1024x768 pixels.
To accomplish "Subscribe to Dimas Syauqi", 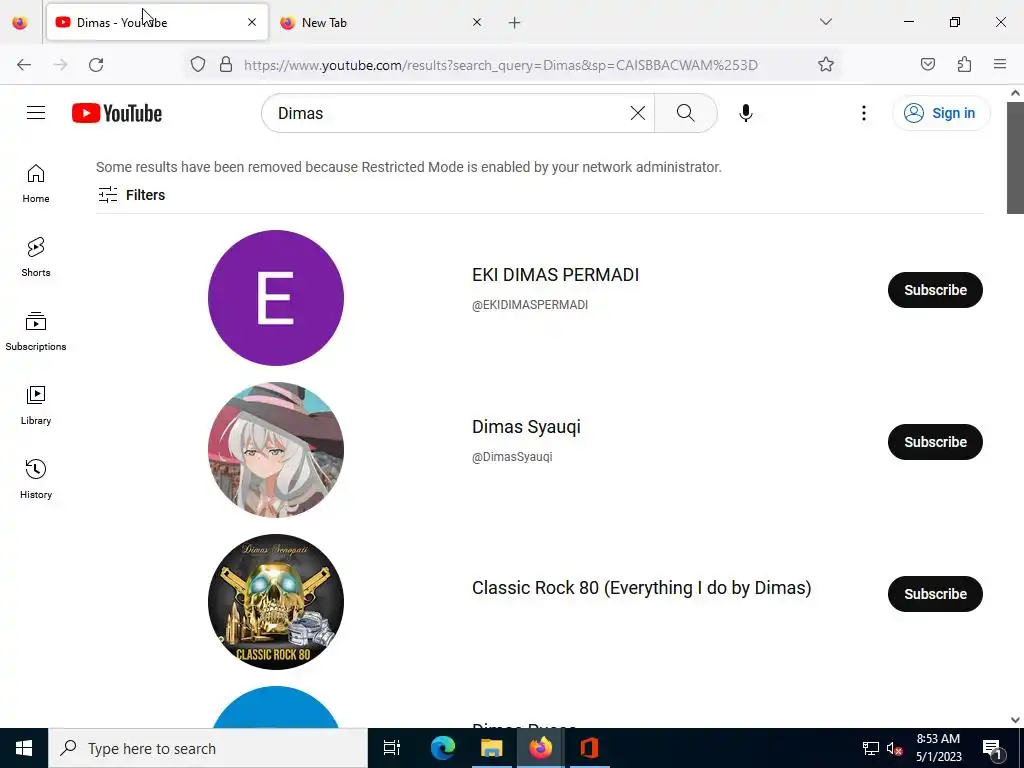I will (x=935, y=442).
